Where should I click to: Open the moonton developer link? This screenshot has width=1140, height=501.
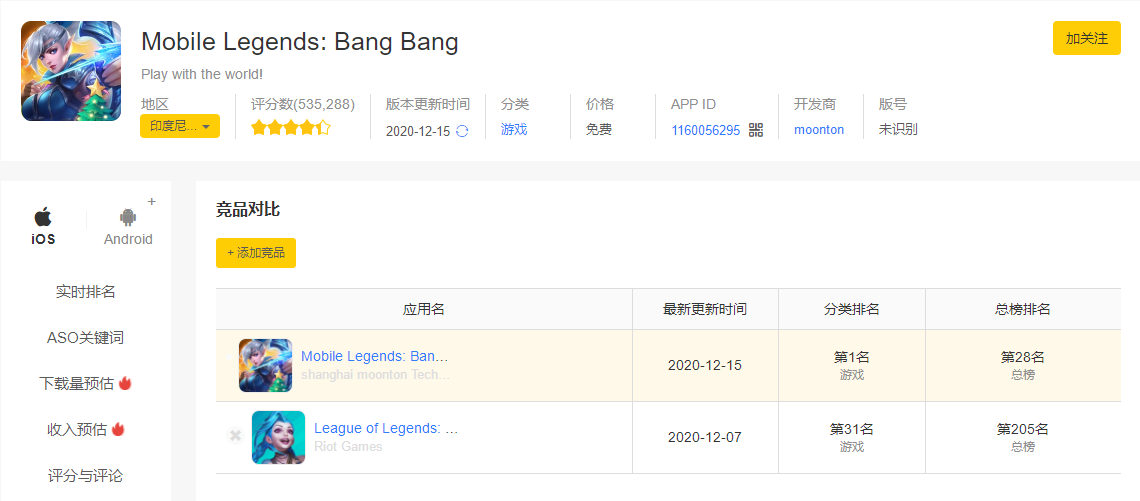(x=819, y=130)
